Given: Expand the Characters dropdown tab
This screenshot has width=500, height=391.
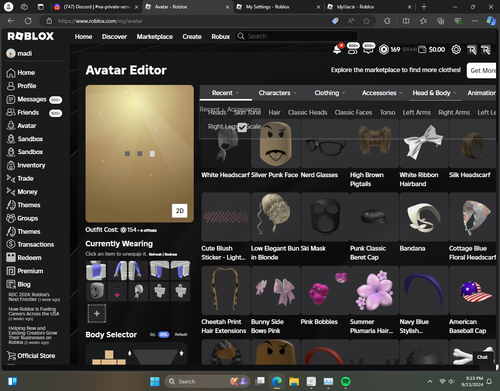Looking at the screenshot, I should [277, 93].
